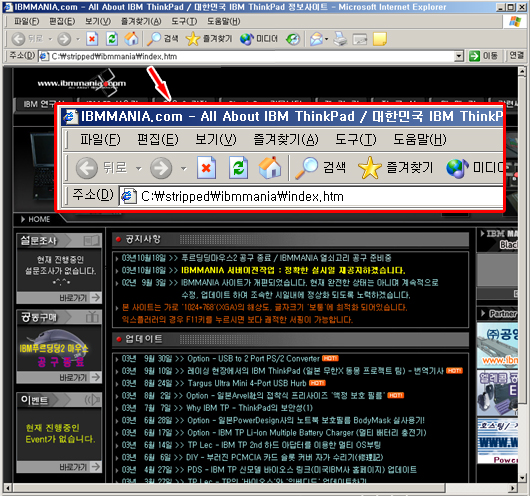Click the vertical scrollbar down arrow
This screenshot has width=530, height=496.
(x=522, y=478)
